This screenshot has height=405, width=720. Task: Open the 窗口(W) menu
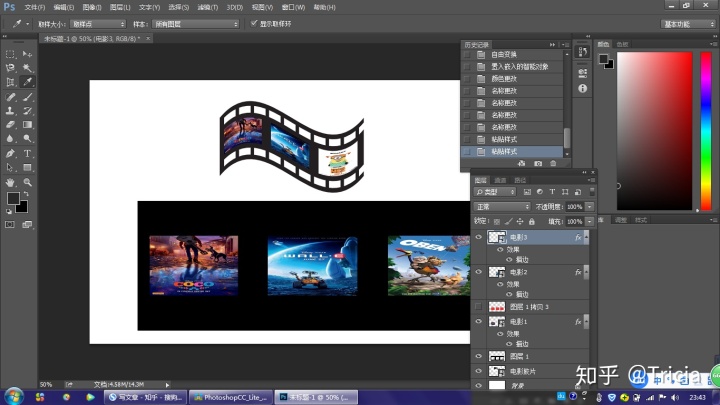tap(293, 7)
